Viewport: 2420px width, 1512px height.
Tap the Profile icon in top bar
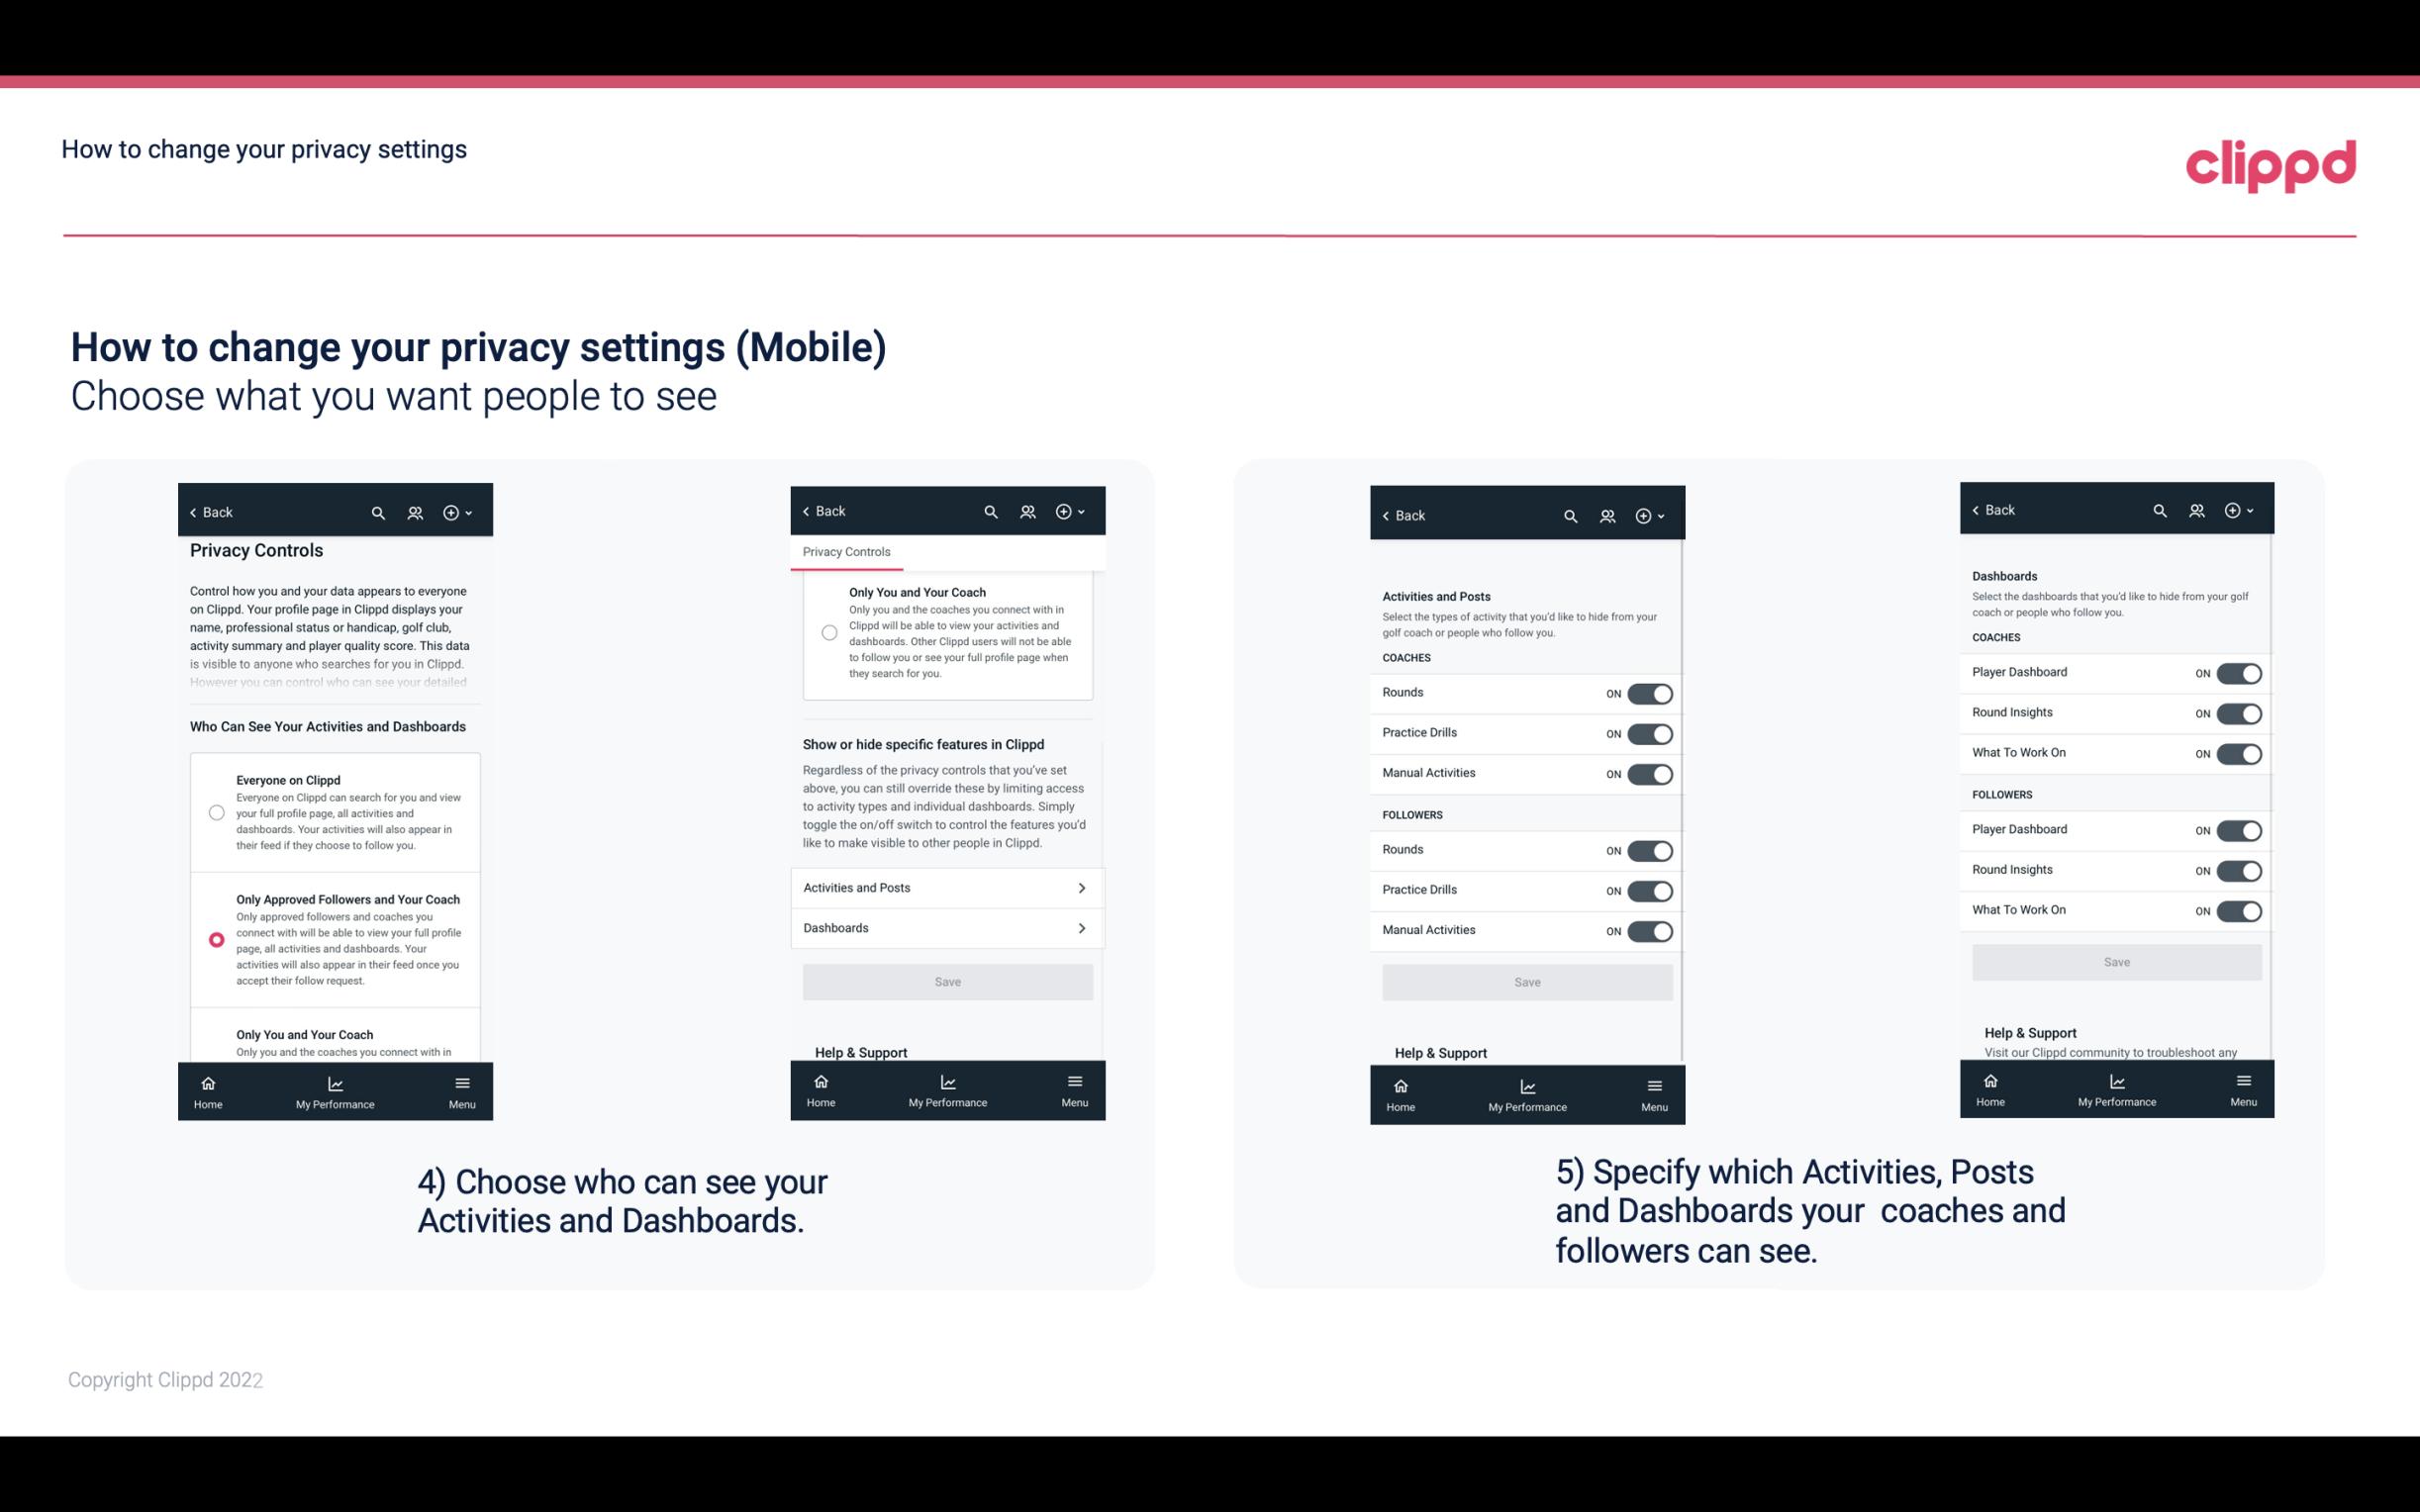click(415, 513)
